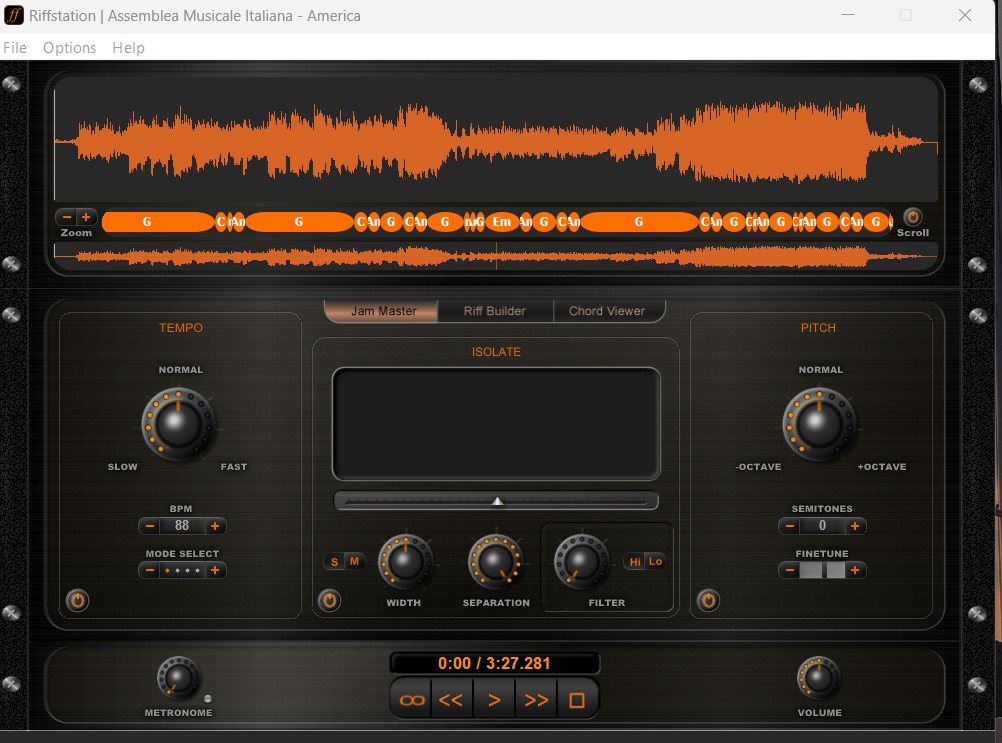Lower Semitones with the minus button

click(x=790, y=526)
